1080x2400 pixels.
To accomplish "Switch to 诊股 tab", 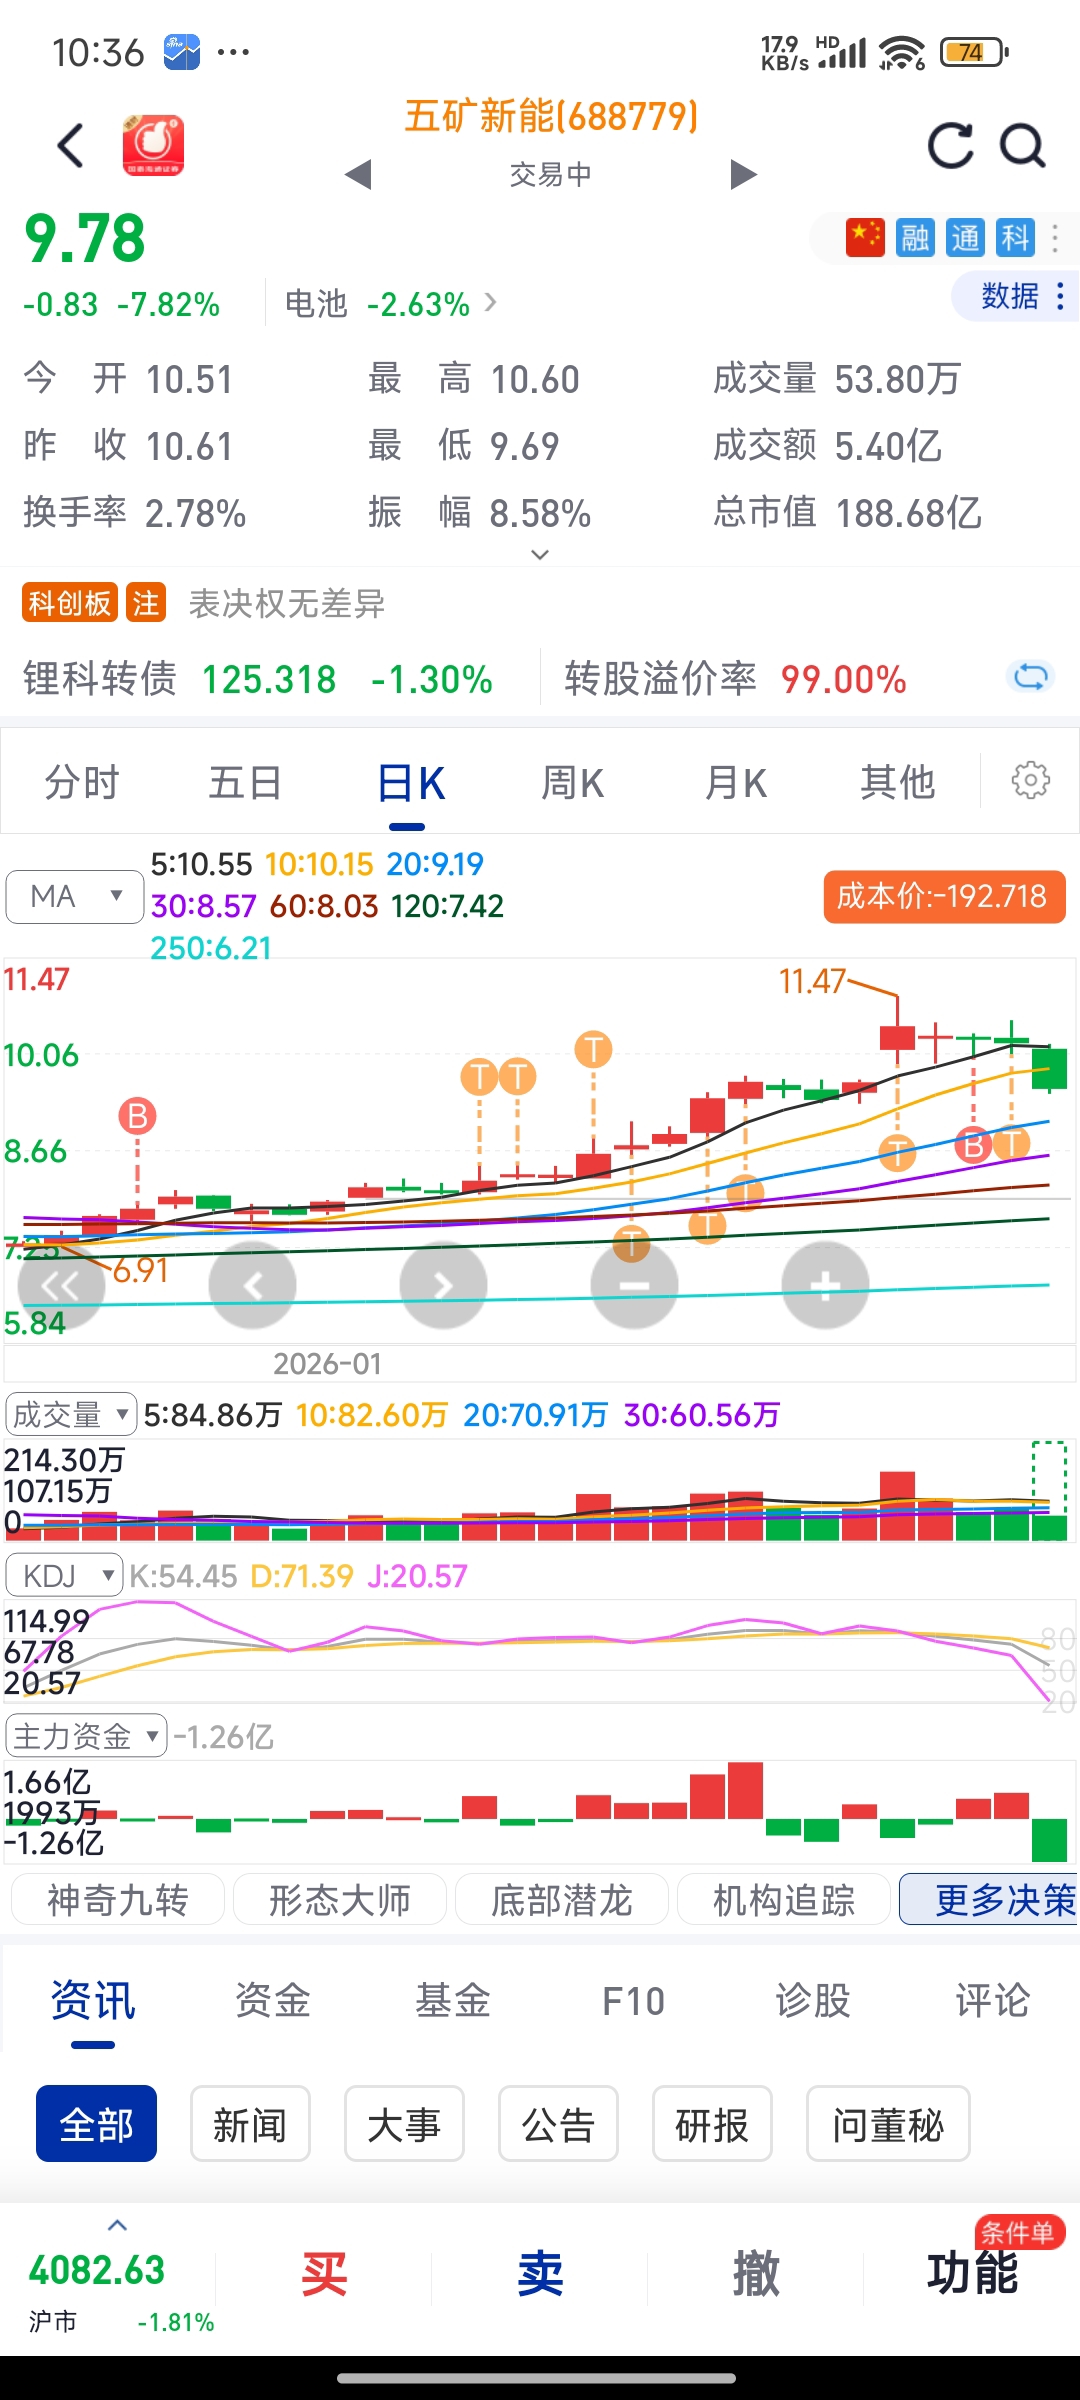I will point(813,2001).
